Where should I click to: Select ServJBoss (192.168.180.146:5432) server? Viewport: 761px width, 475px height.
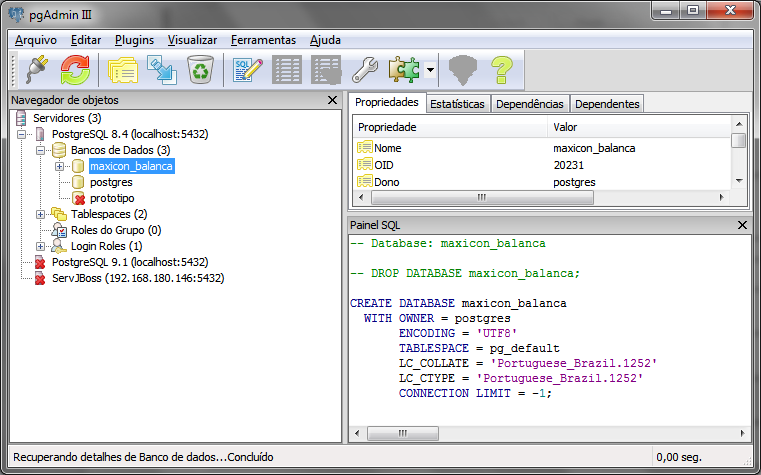(138, 278)
